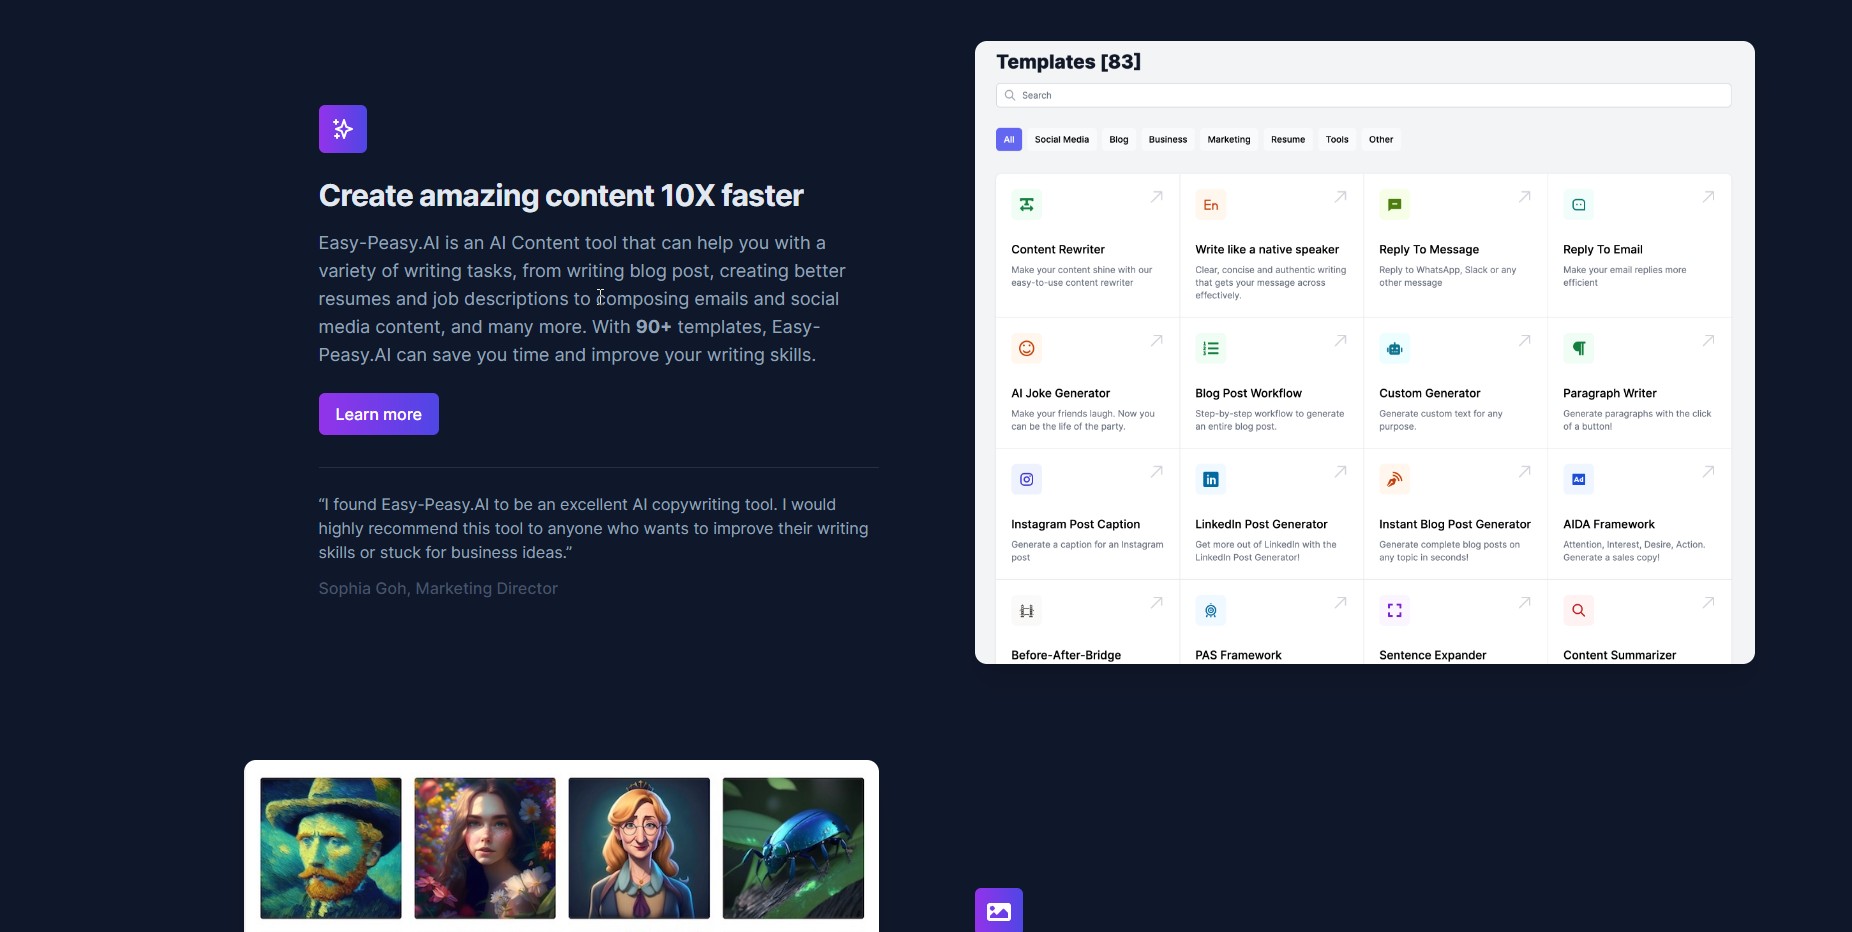Viewport: 1852px width, 932px height.
Task: Click the purple sparkle icon above the headline
Action: click(343, 129)
